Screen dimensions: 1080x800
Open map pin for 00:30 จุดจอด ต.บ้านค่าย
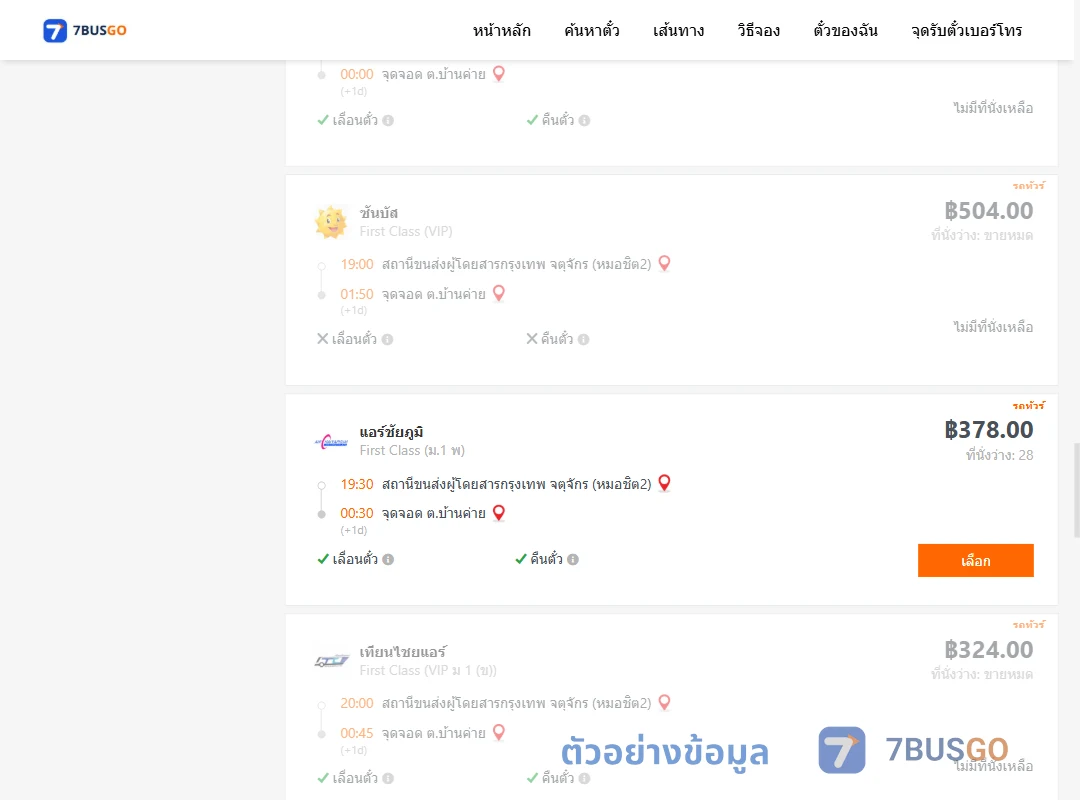[x=499, y=513]
